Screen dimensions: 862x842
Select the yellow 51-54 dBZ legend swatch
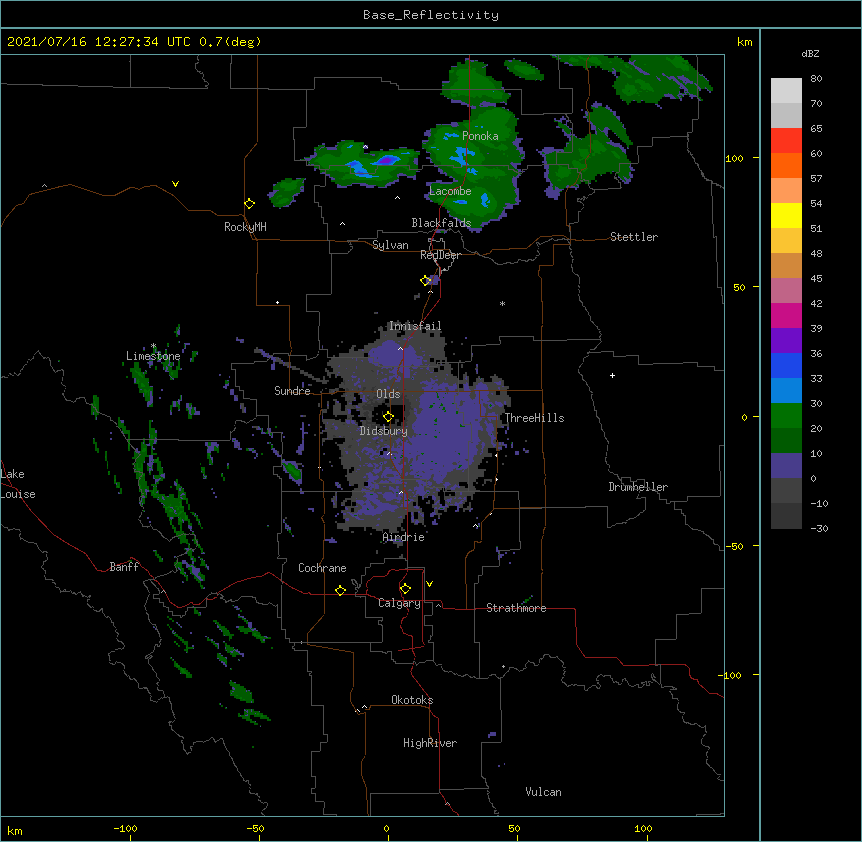pyautogui.click(x=786, y=215)
